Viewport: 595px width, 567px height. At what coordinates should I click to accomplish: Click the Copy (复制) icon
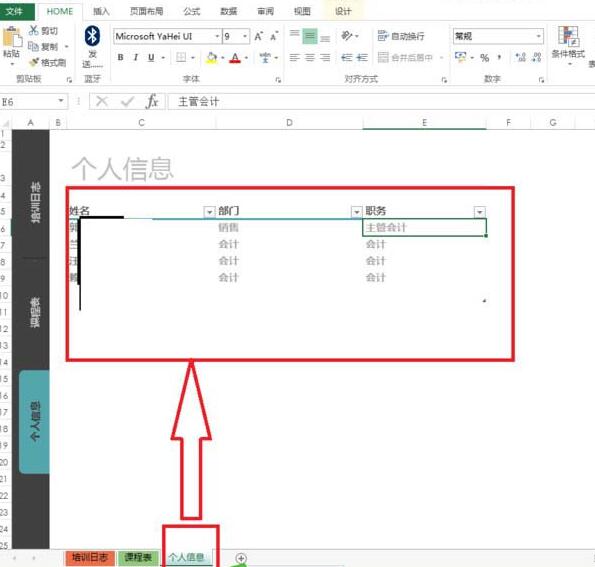[x=33, y=46]
